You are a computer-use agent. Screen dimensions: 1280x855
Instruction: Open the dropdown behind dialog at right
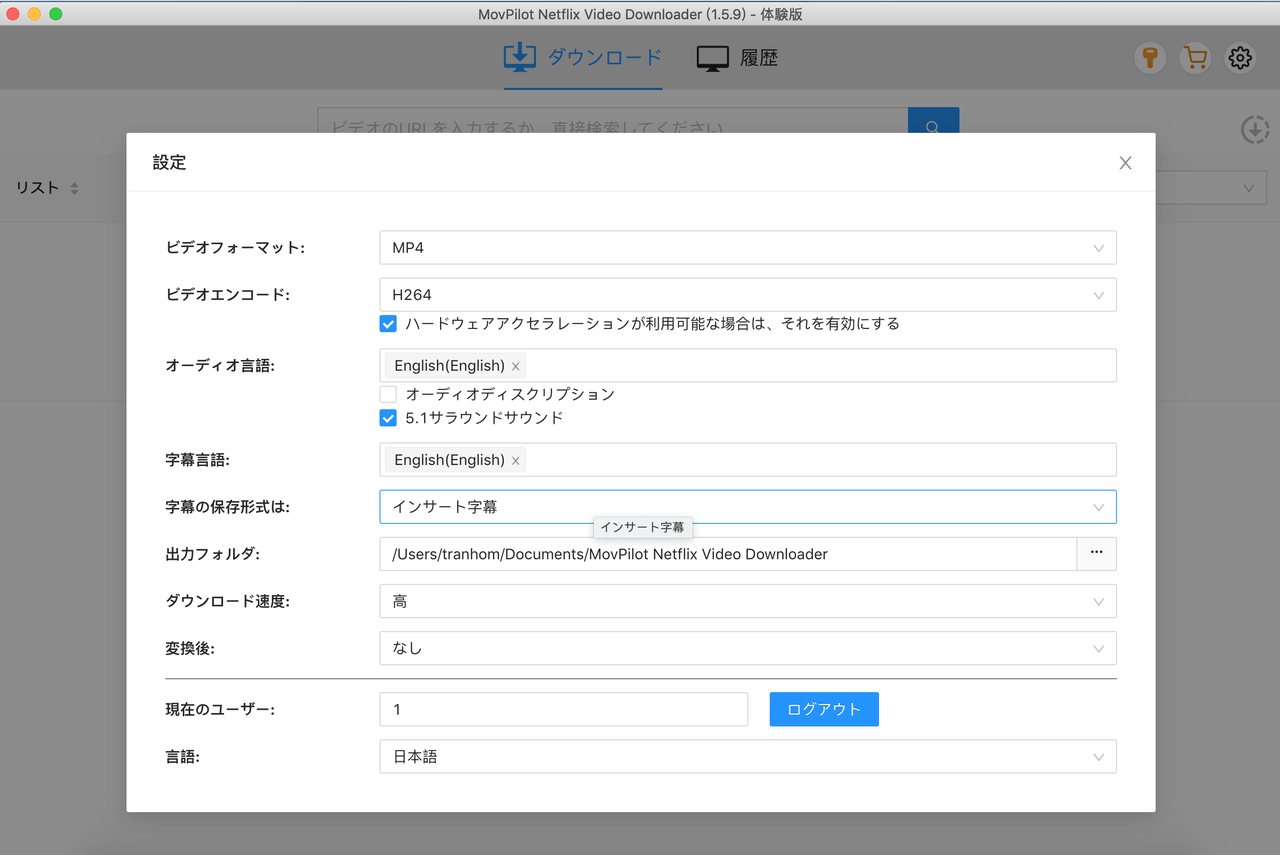[1211, 188]
